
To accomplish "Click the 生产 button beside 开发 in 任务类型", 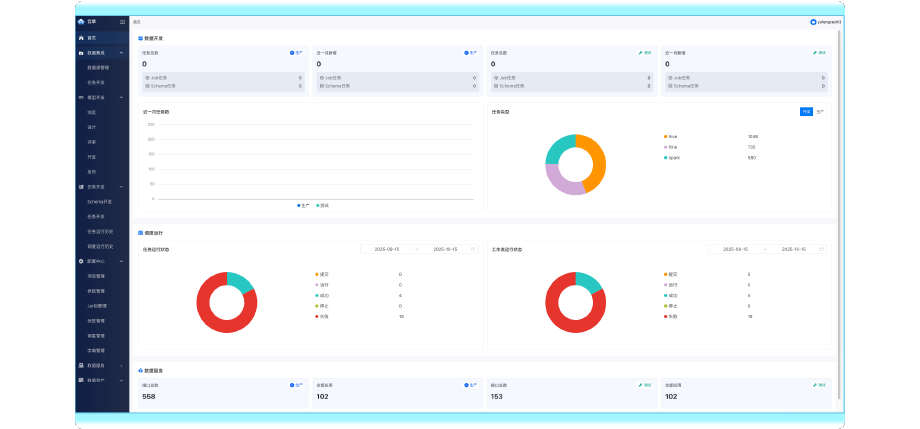I will tap(820, 112).
